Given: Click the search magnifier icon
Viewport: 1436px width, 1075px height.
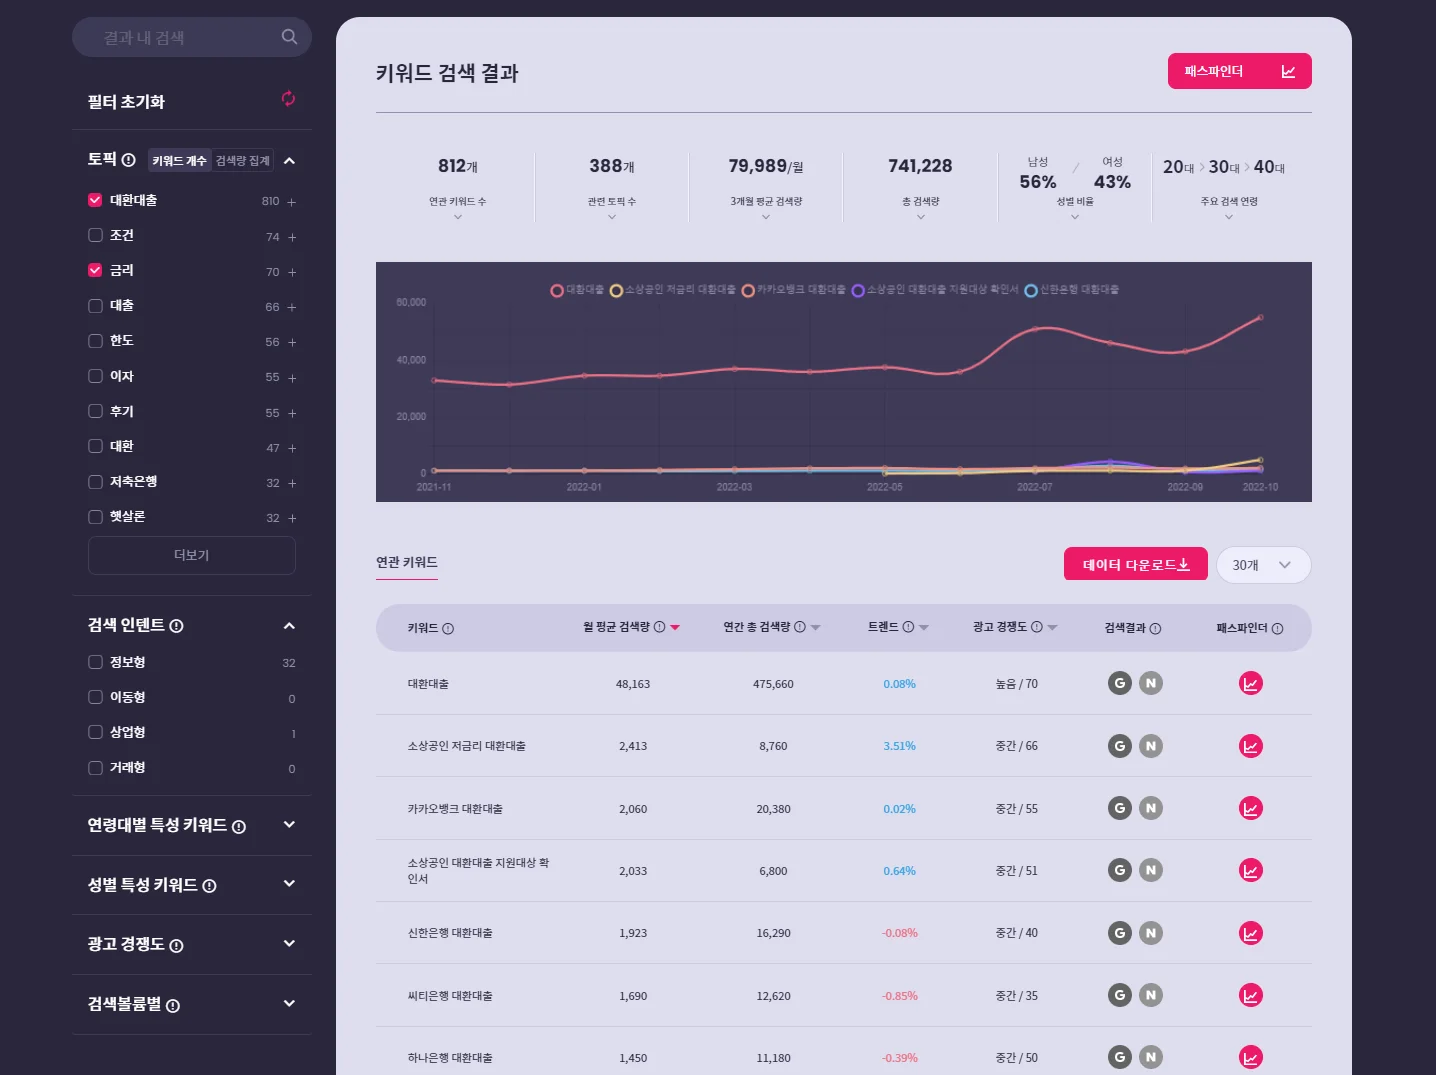Looking at the screenshot, I should (289, 37).
